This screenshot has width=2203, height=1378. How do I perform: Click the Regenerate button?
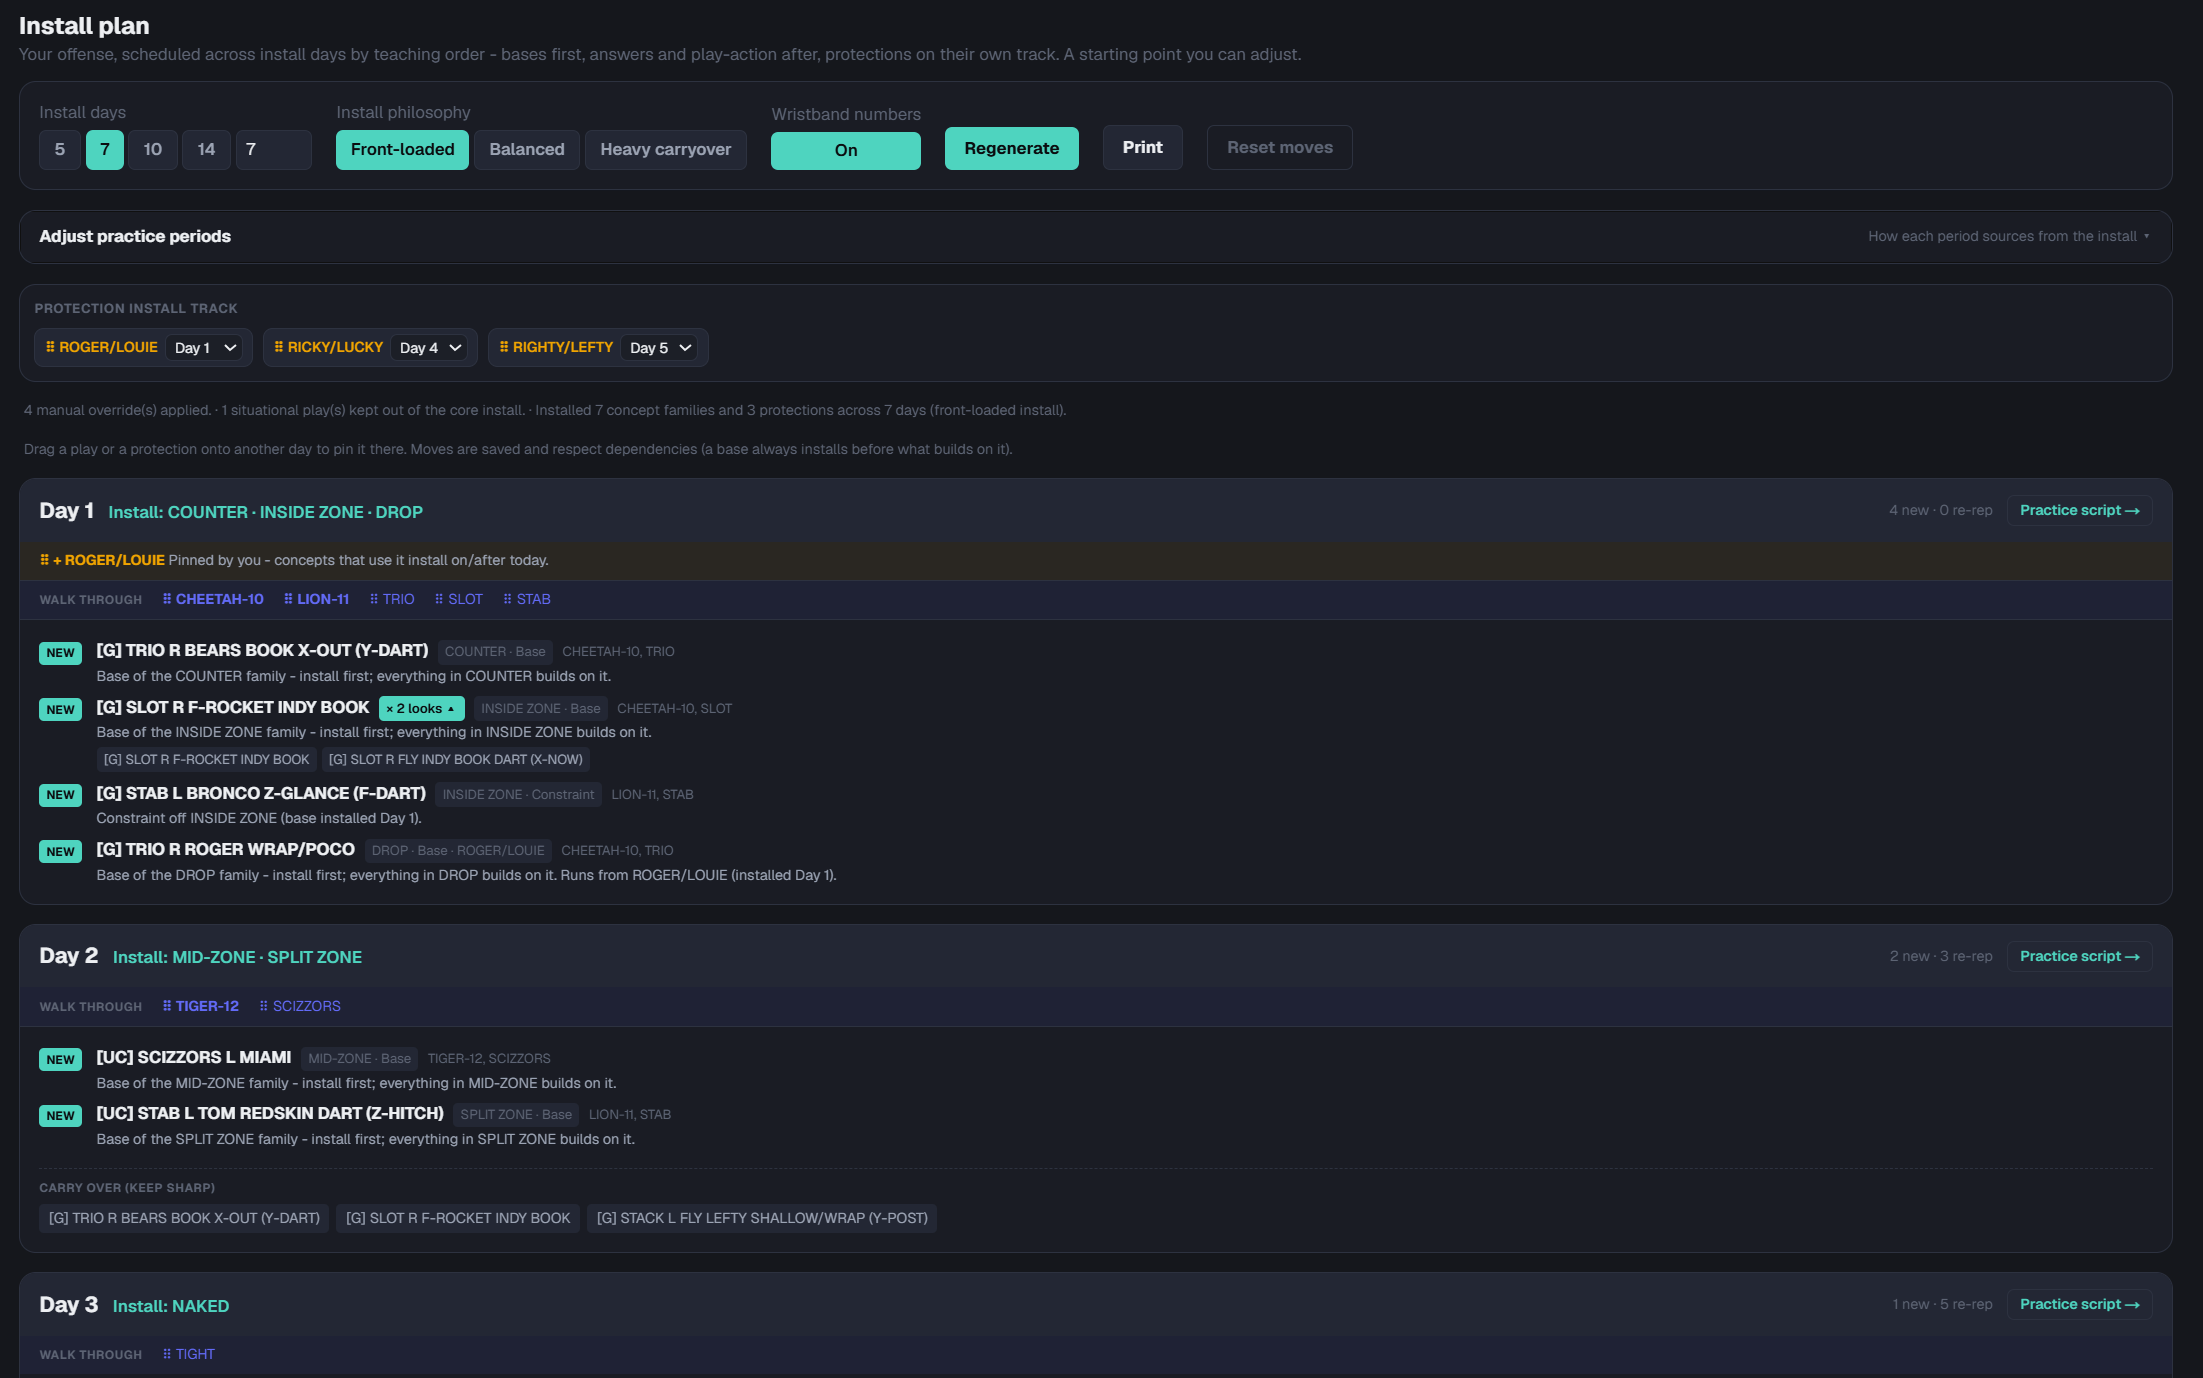tap(1012, 148)
